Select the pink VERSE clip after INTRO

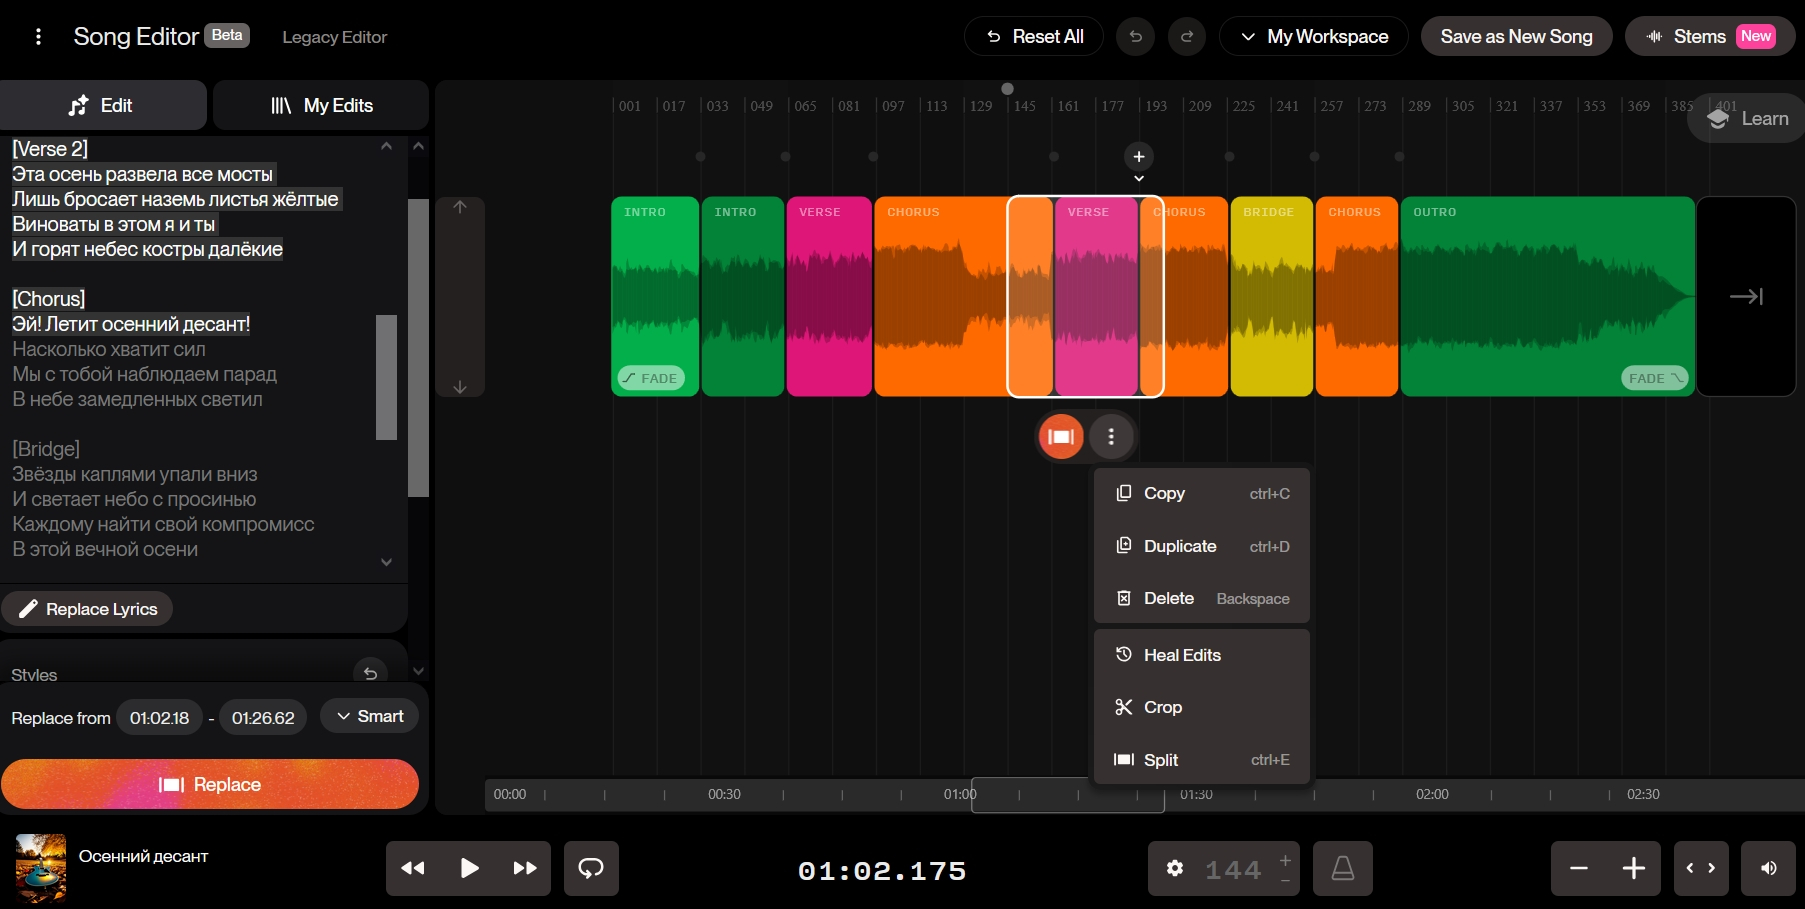(x=829, y=296)
